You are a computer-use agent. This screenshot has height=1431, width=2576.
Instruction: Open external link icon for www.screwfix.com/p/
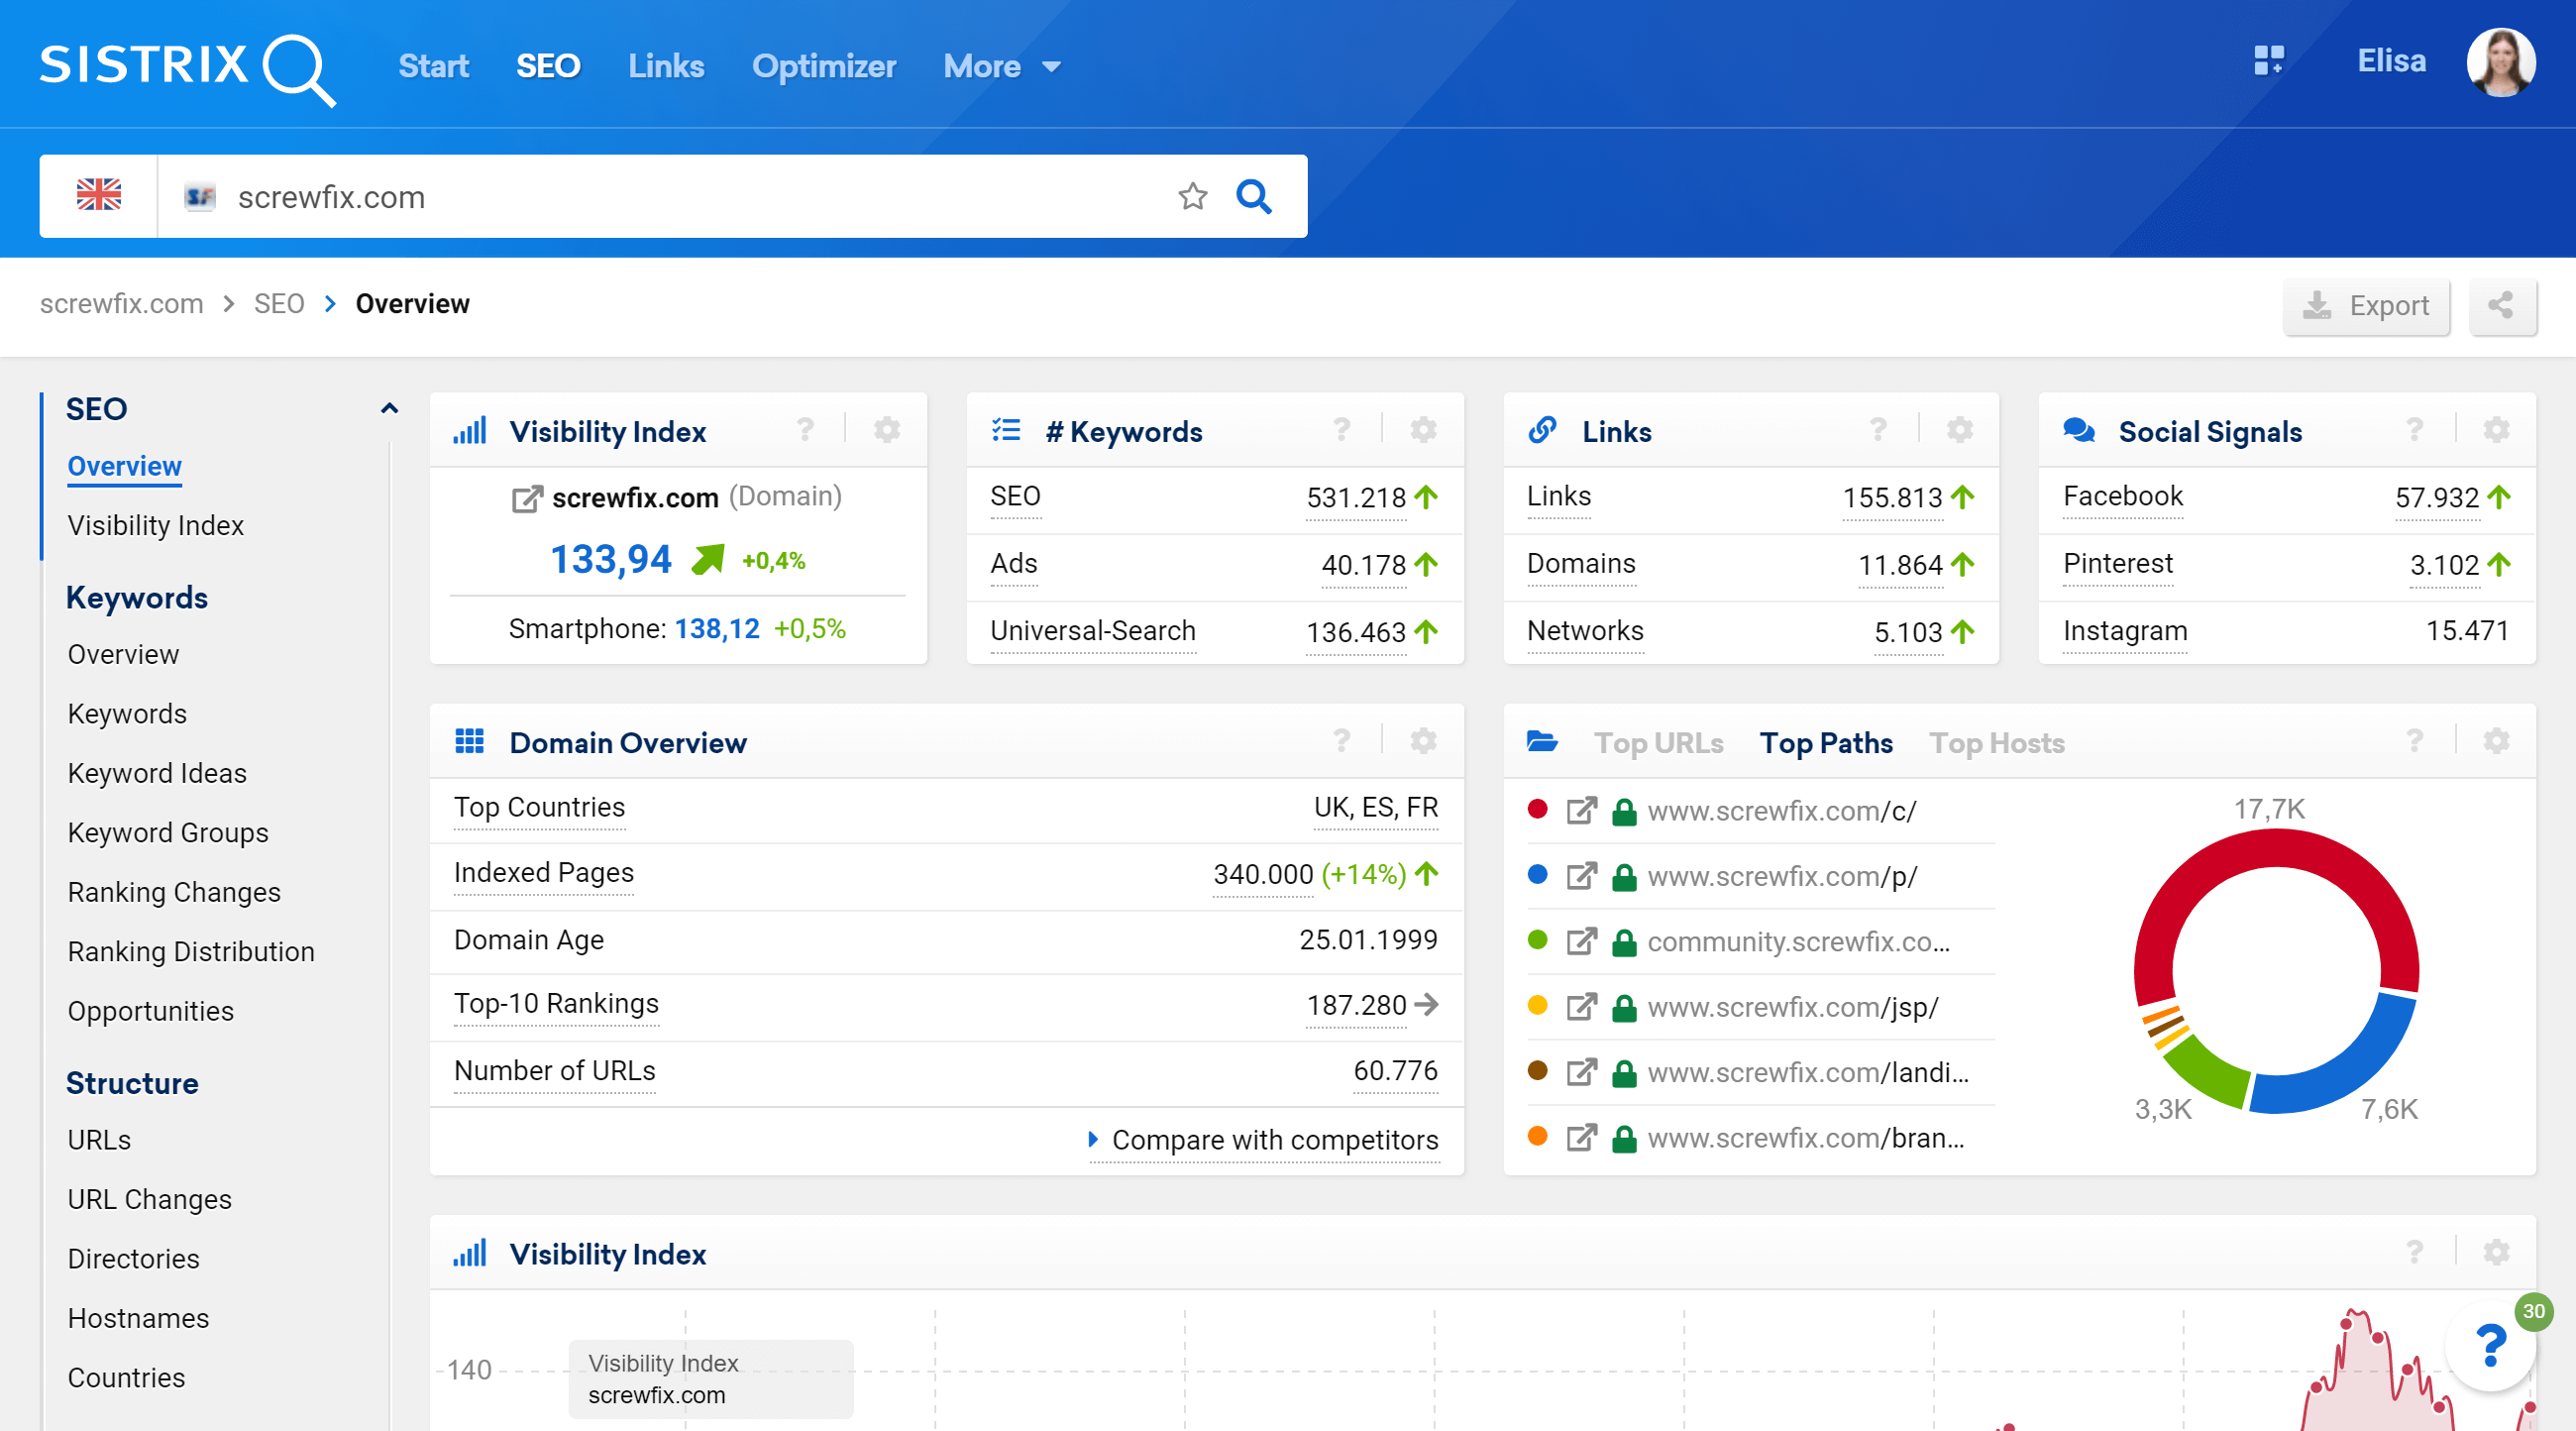[x=1581, y=876]
